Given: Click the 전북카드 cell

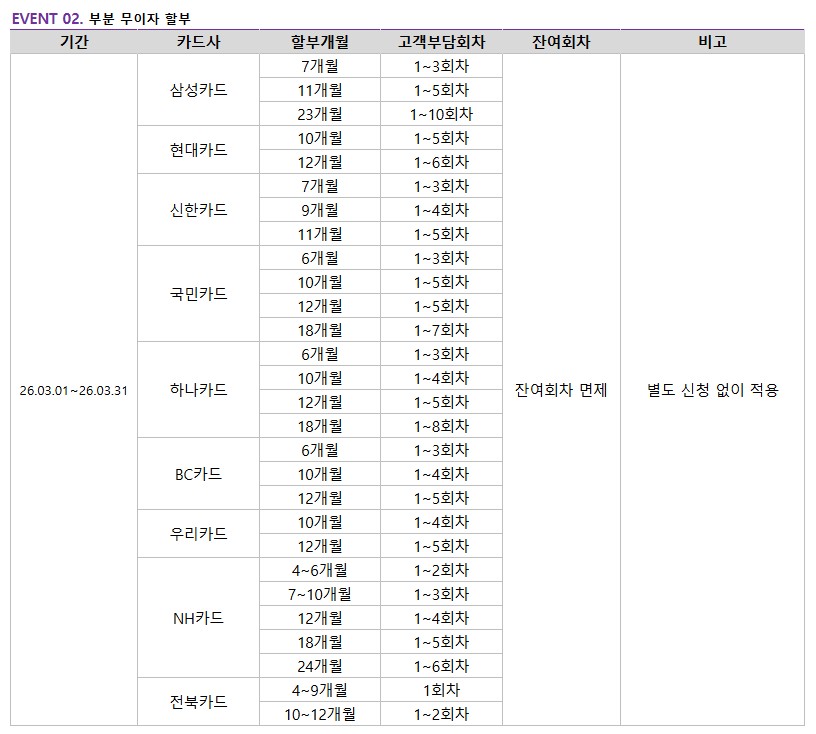Looking at the screenshot, I should [198, 702].
